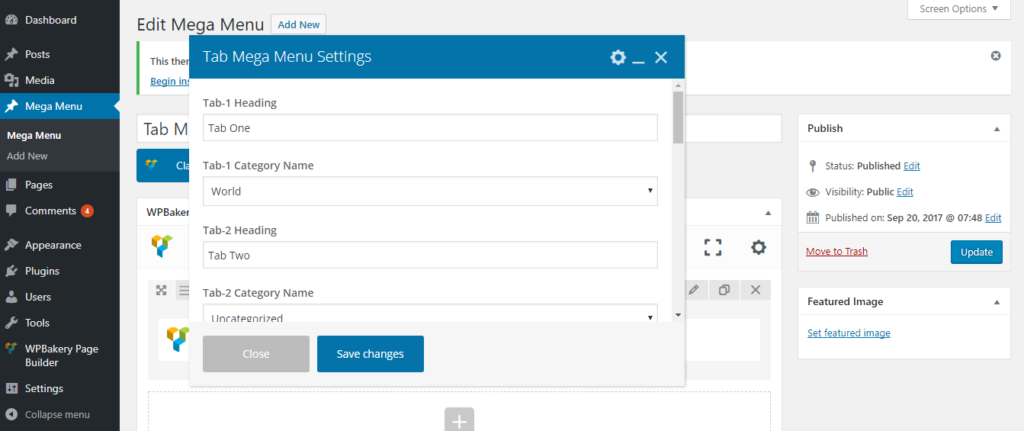Open Tab-1 Category Name dropdown

tap(430, 191)
